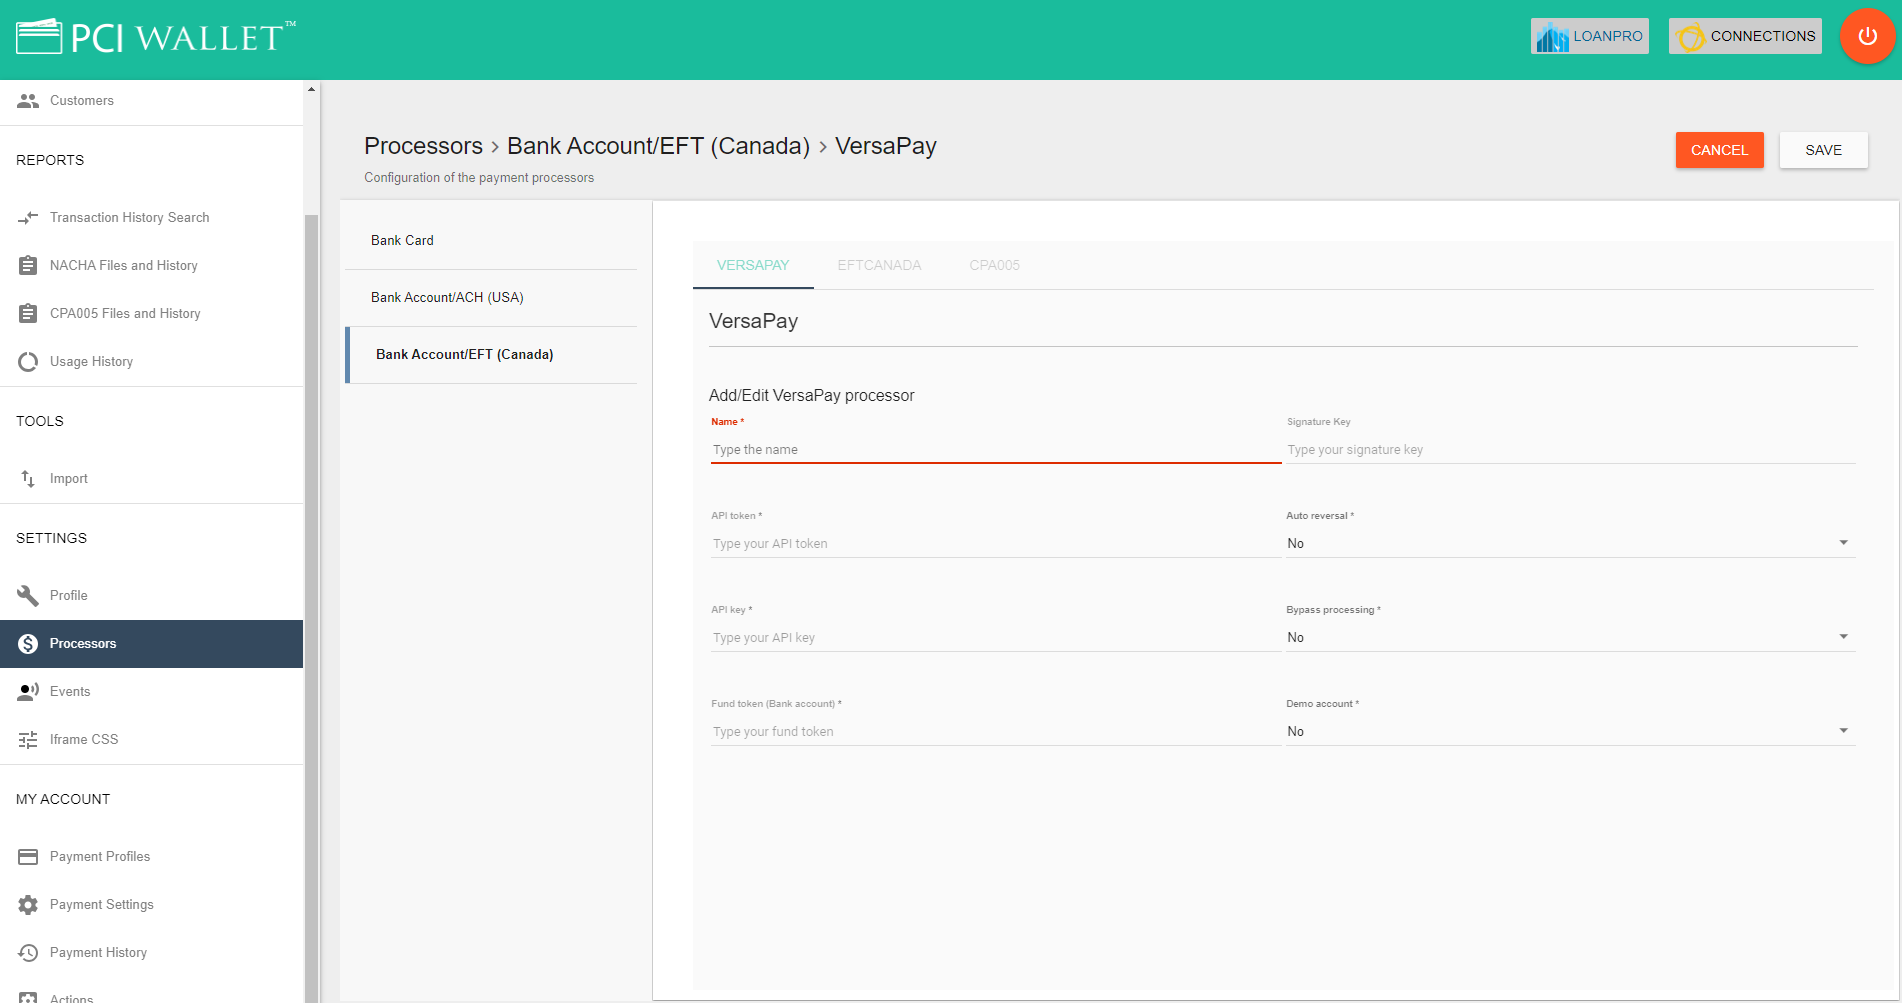Viewport: 1902px width, 1003px height.
Task: Switch to the EFTCANADA tab
Action: click(879, 265)
